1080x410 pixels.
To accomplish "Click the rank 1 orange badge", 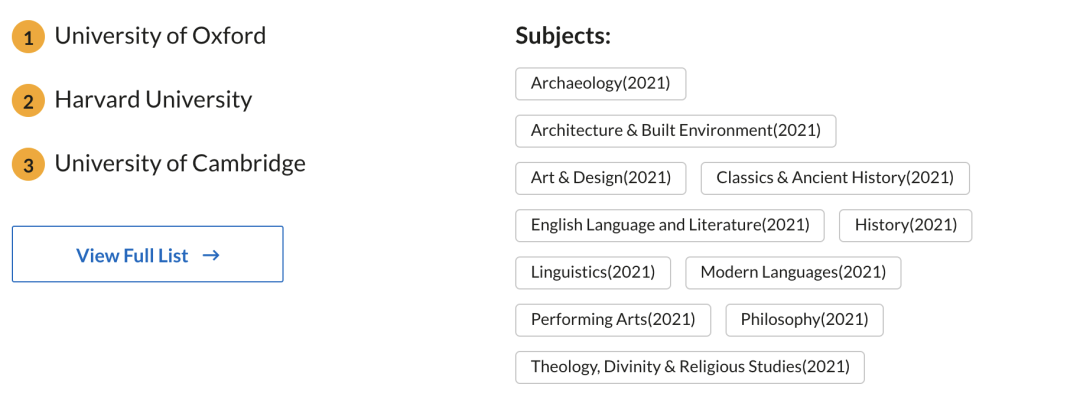I will pos(28,38).
